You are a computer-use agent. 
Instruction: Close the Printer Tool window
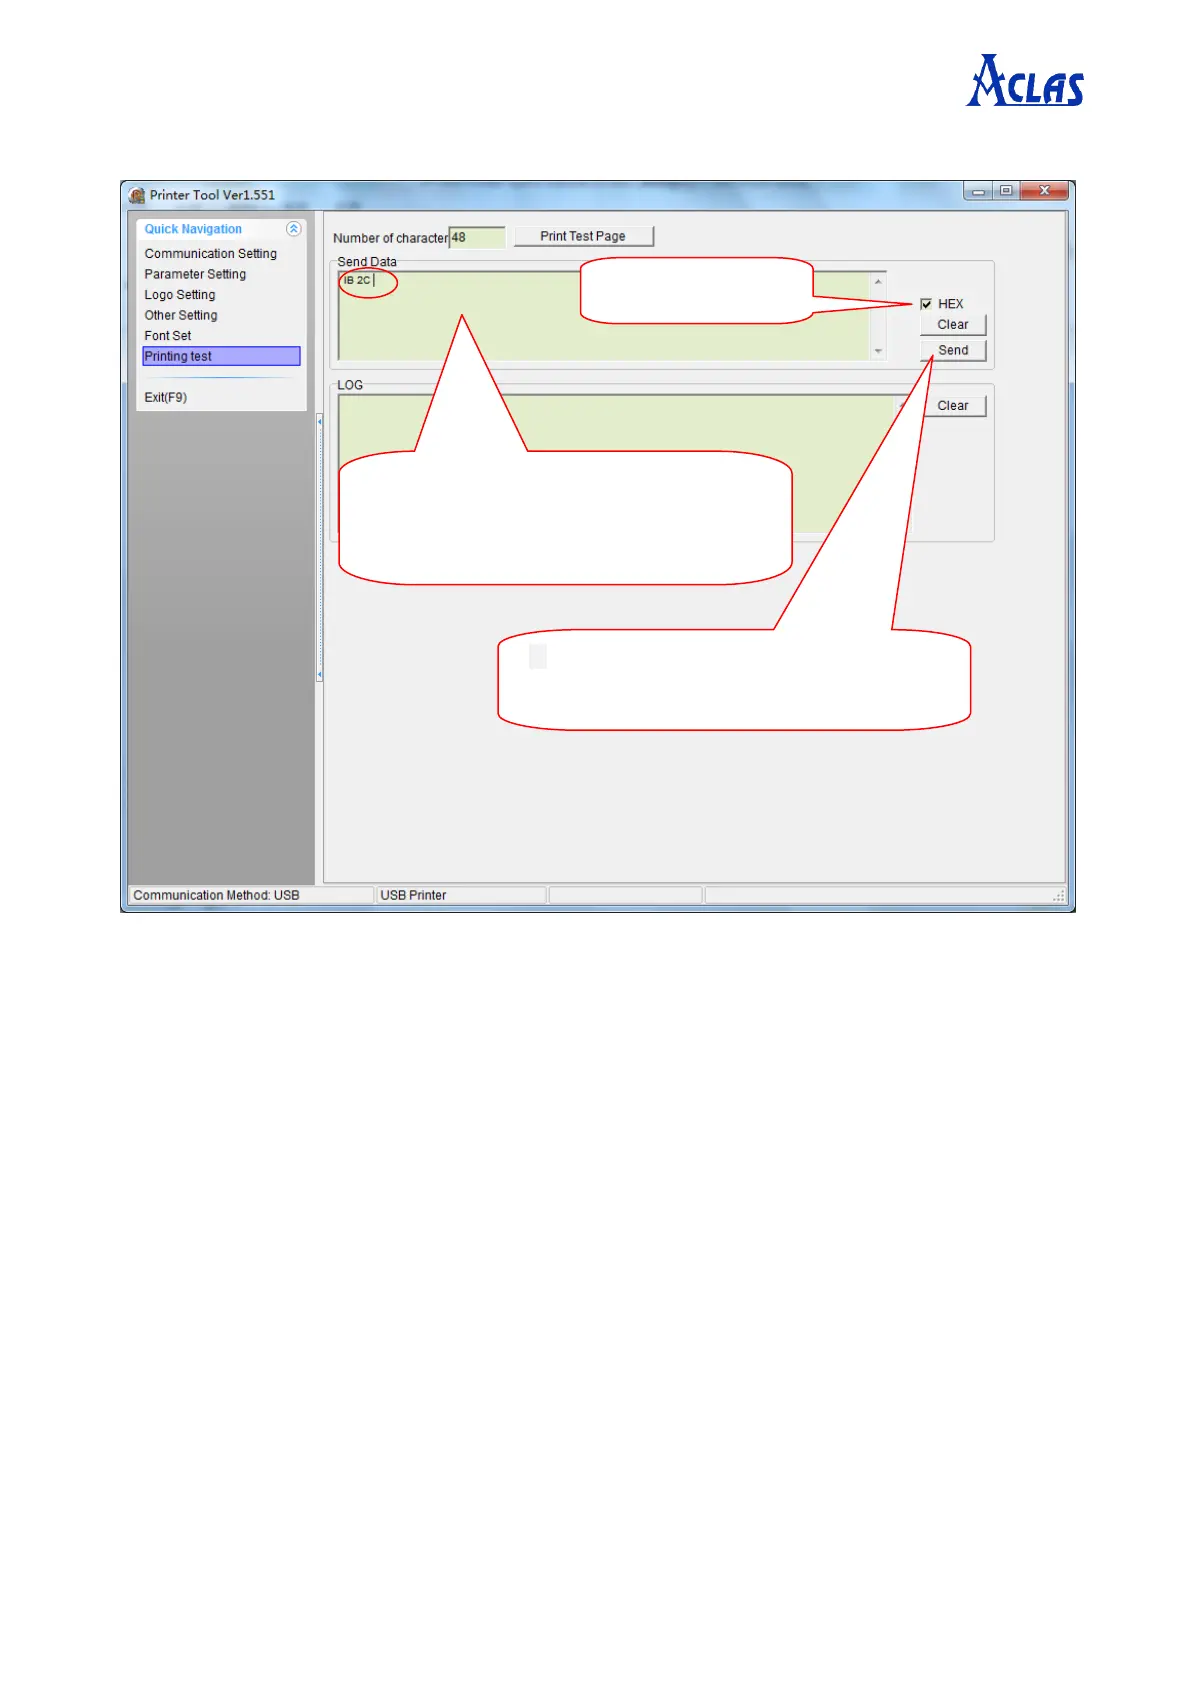tap(1044, 191)
